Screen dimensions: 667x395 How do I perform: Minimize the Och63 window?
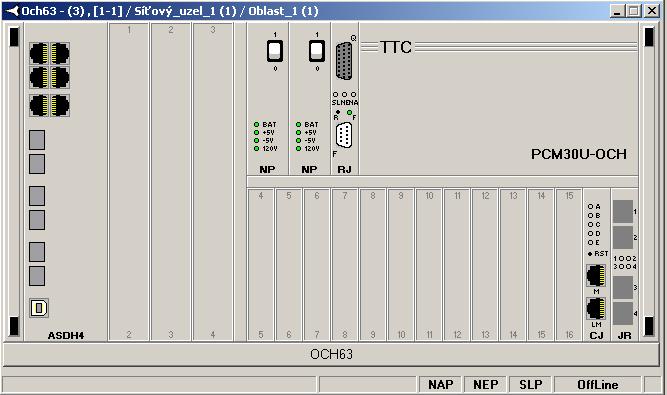[617, 11]
